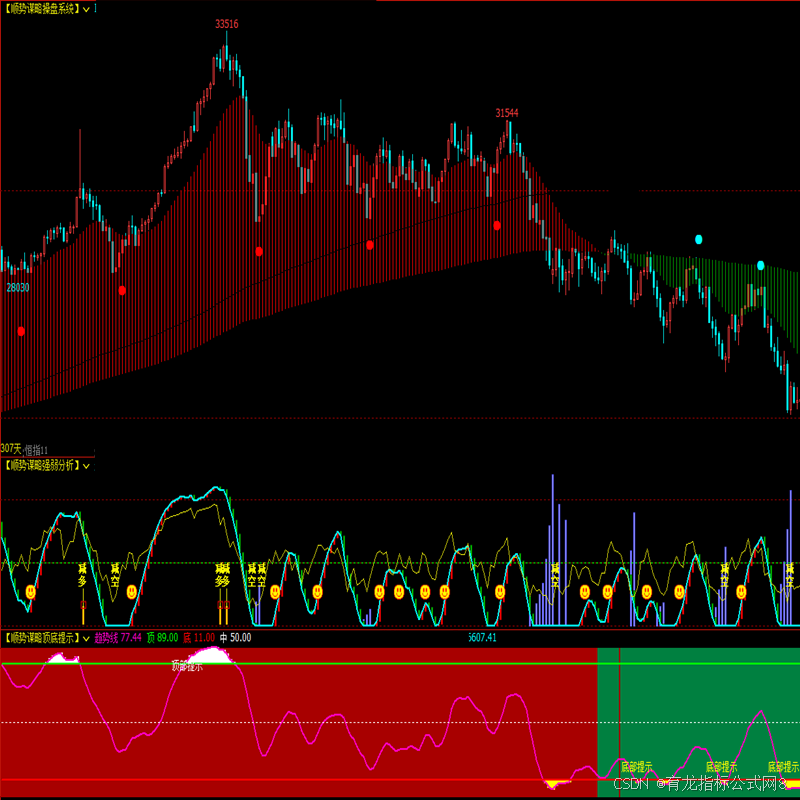Click the 恒指11 symbol label
800x800 pixels.
(36, 450)
